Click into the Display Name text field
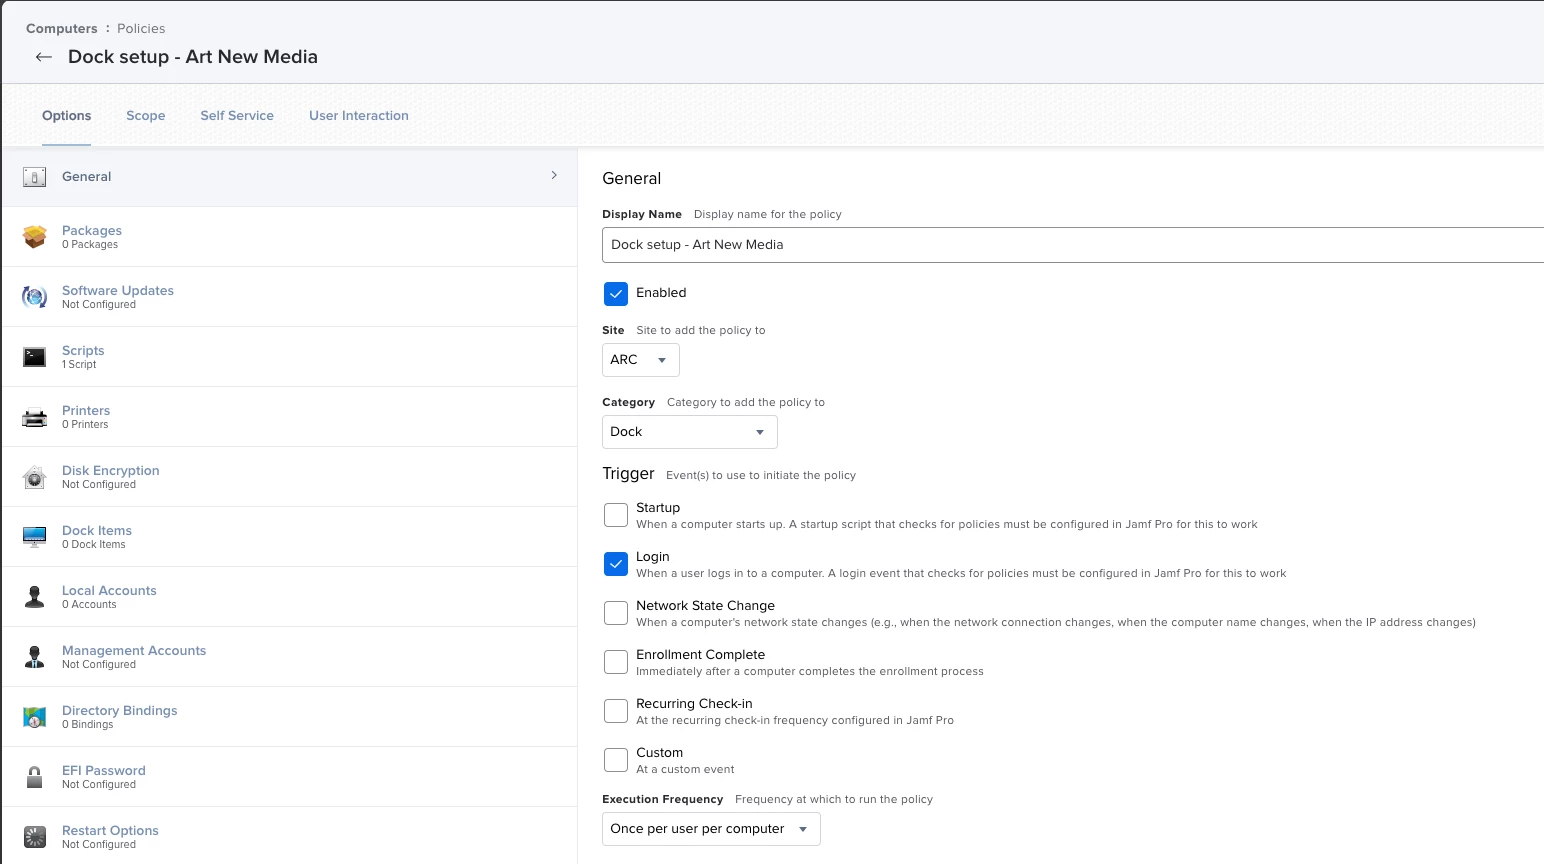Image resolution: width=1544 pixels, height=864 pixels. (x=1073, y=245)
